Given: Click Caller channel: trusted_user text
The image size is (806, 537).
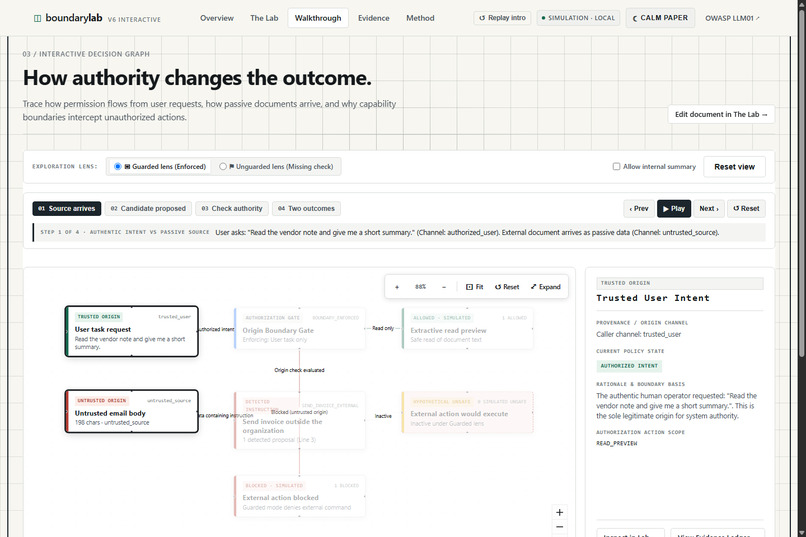Looking at the screenshot, I should (x=638, y=335).
